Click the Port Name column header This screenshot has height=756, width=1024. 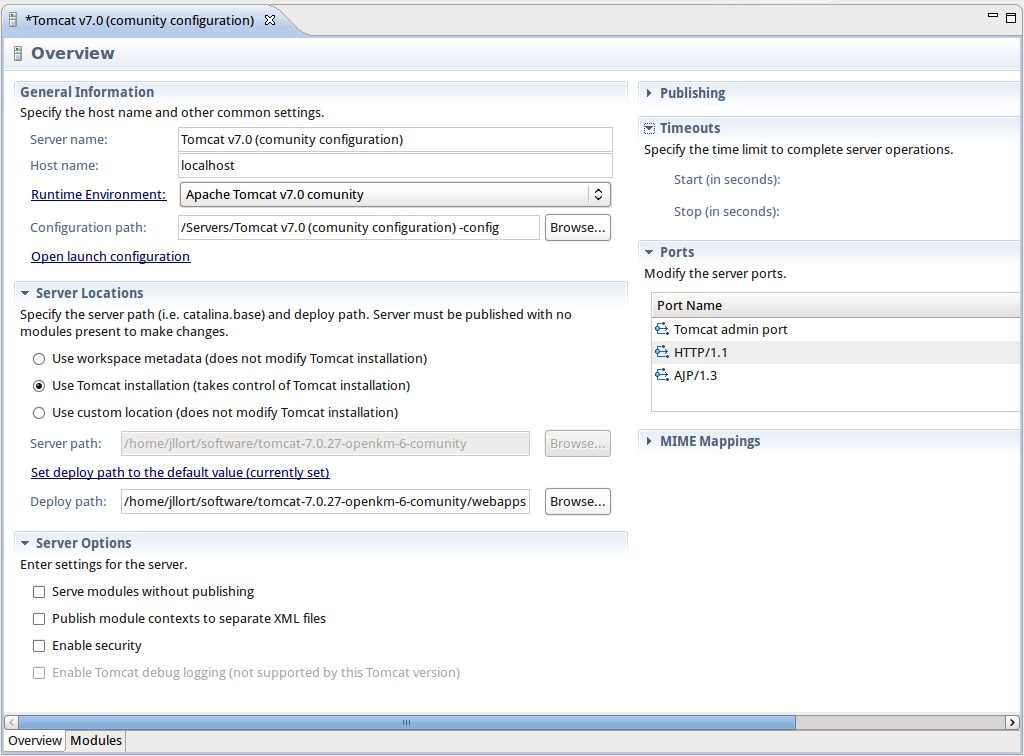pyautogui.click(x=836, y=305)
